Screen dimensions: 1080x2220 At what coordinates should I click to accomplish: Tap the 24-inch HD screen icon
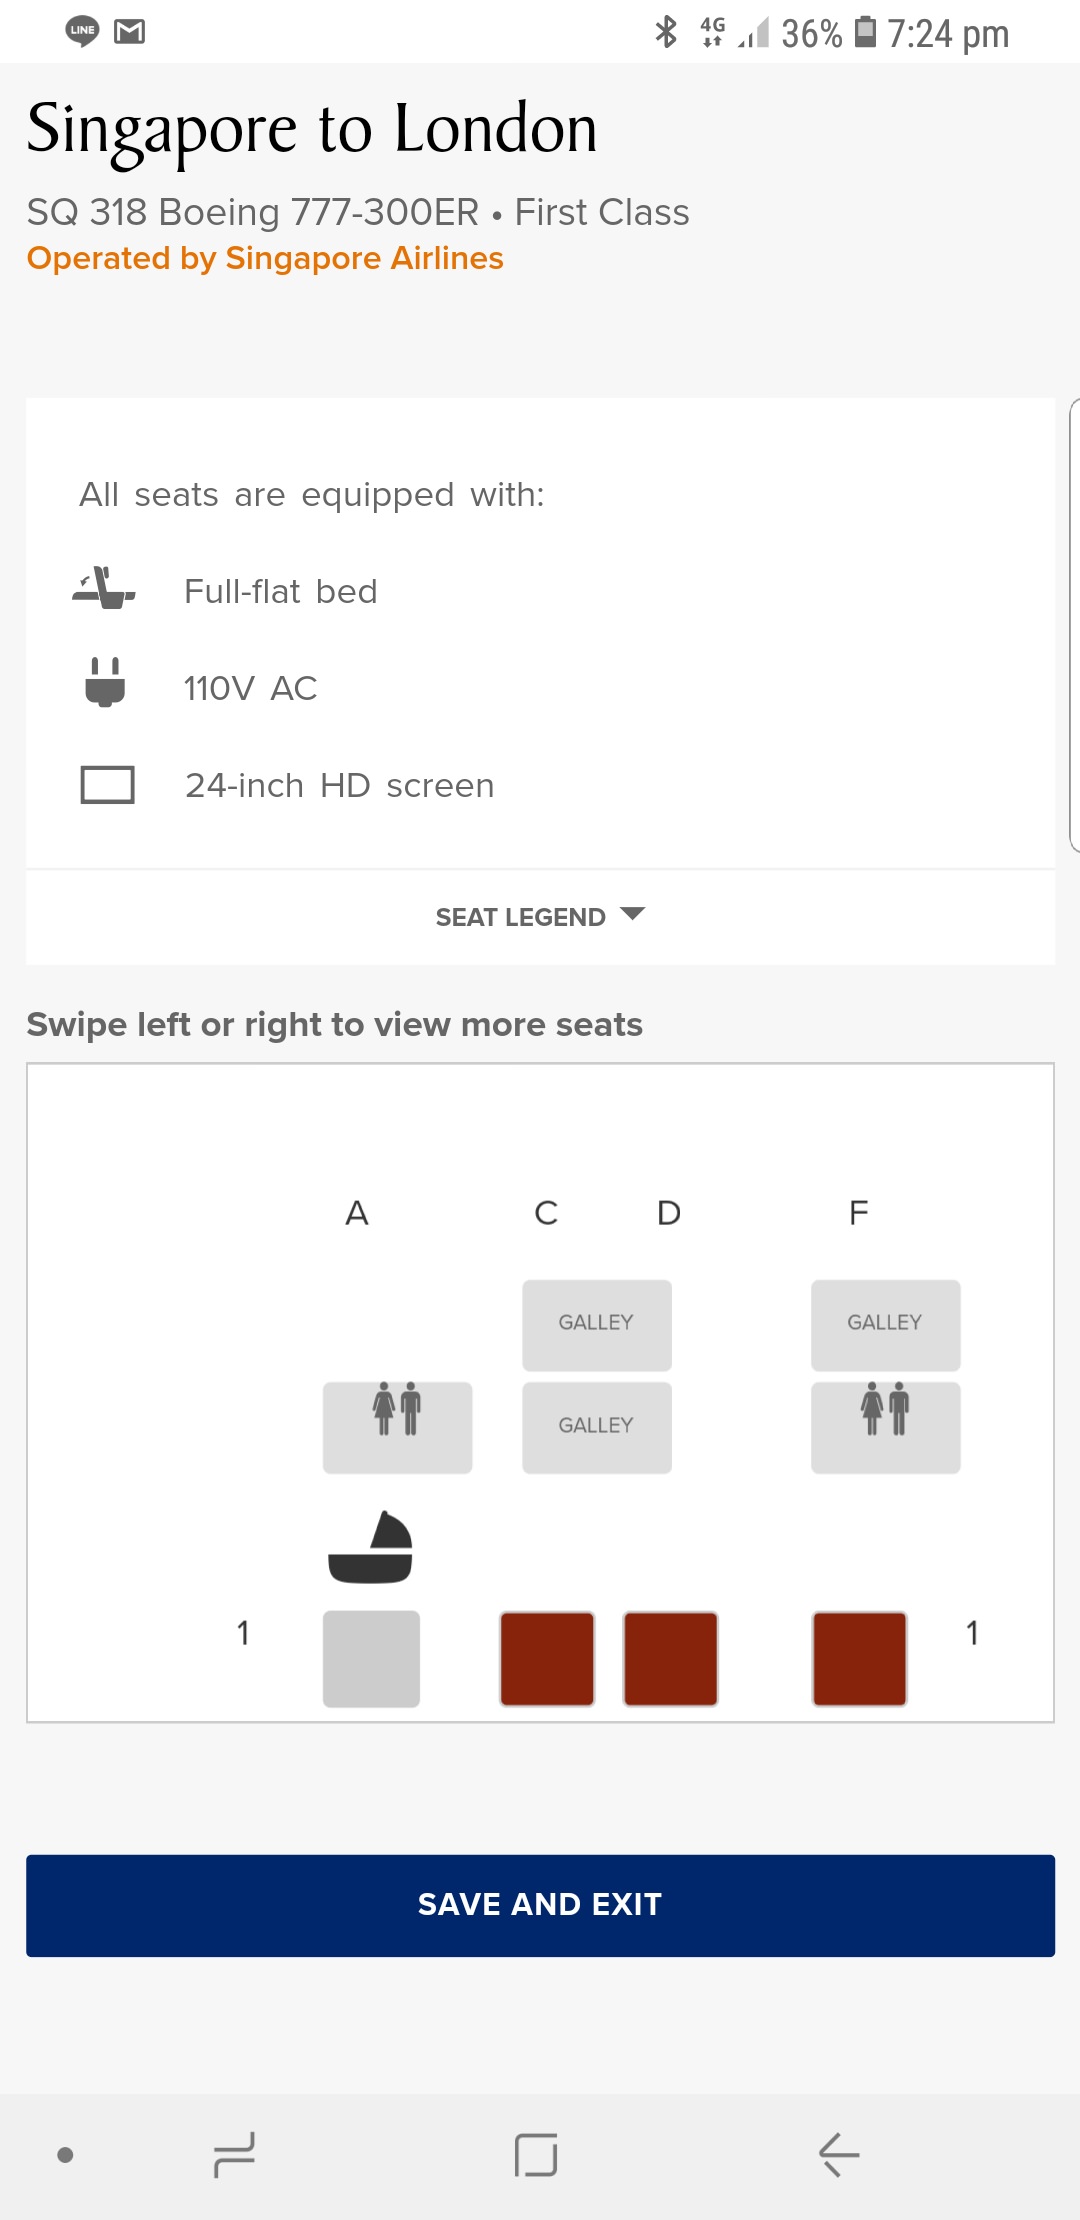click(107, 785)
